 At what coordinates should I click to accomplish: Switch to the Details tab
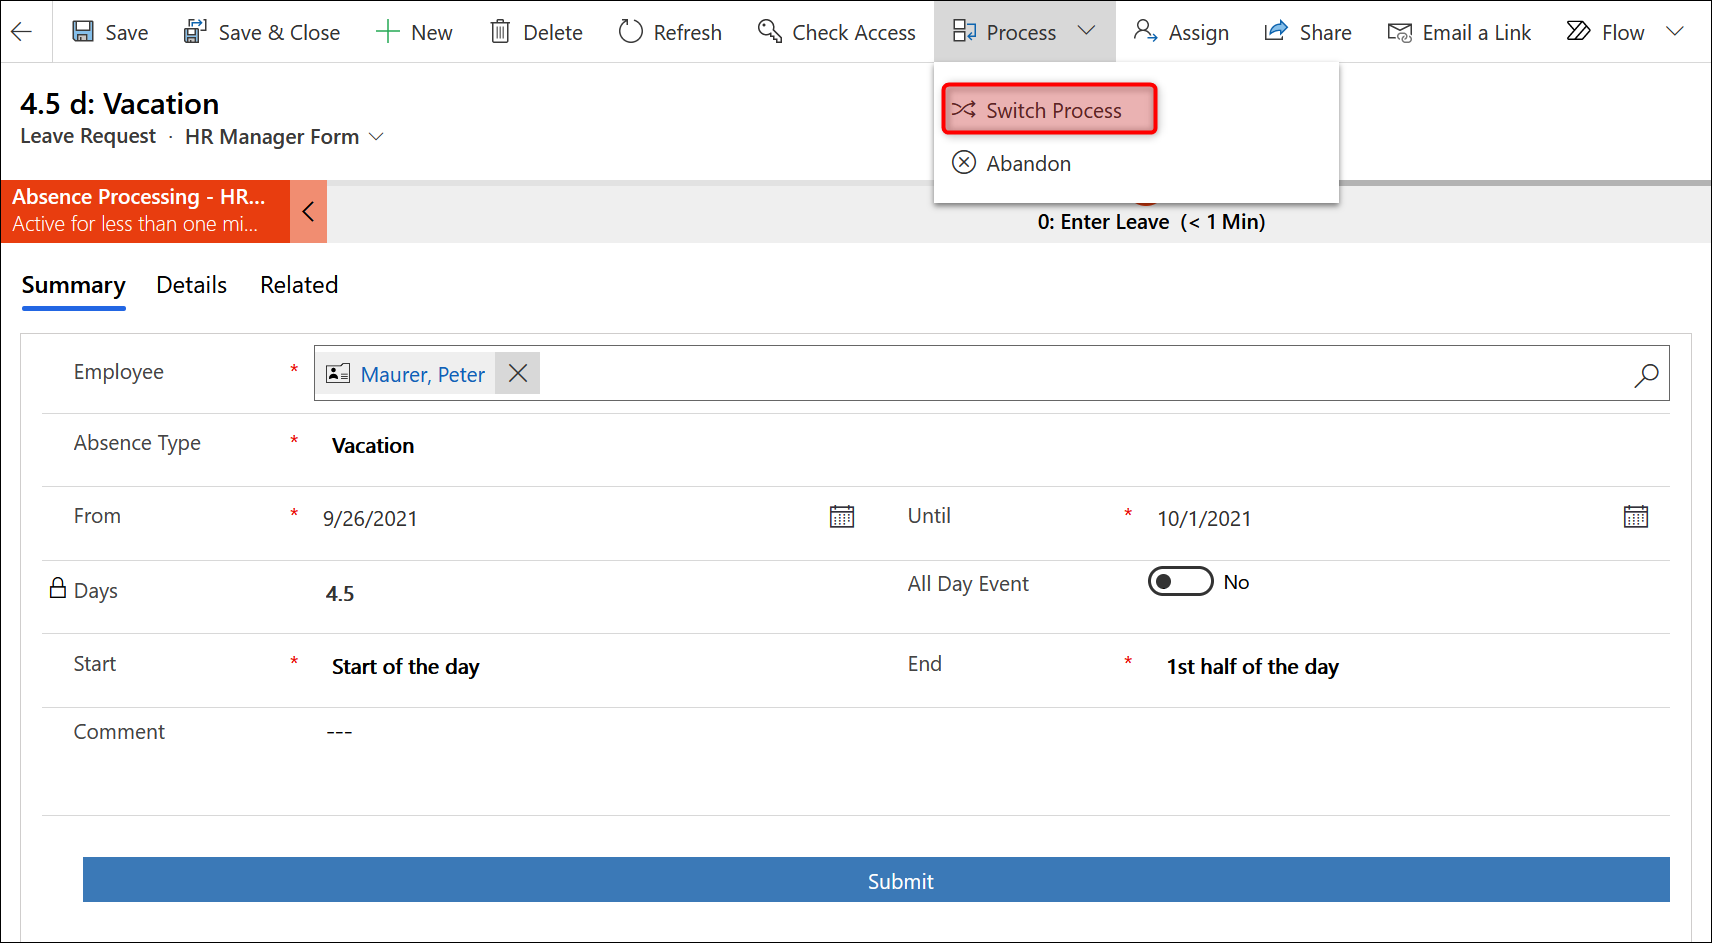click(191, 285)
